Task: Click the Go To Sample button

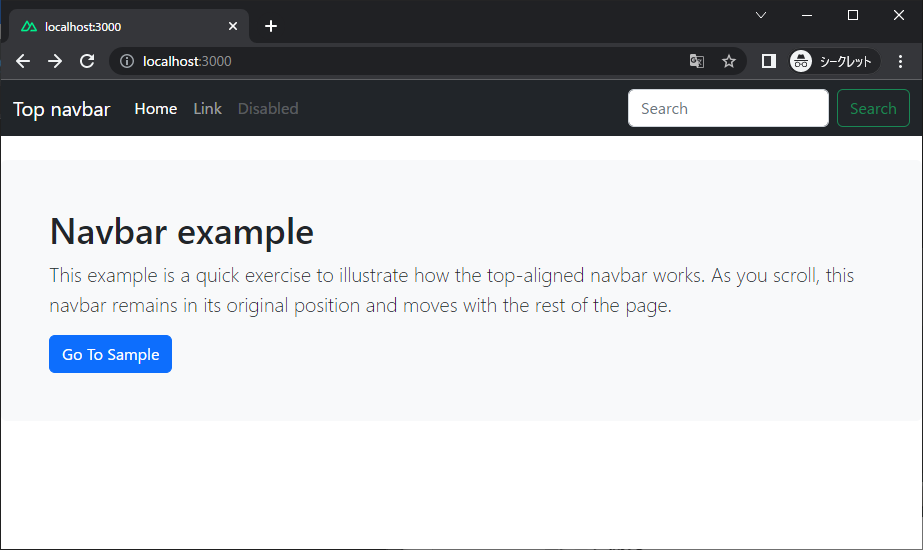Action: (x=111, y=354)
